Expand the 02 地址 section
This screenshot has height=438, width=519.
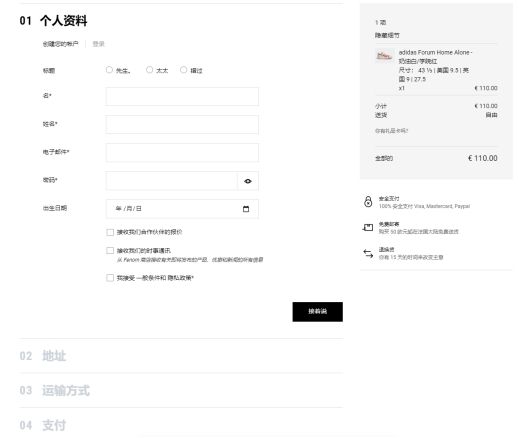tap(181, 356)
